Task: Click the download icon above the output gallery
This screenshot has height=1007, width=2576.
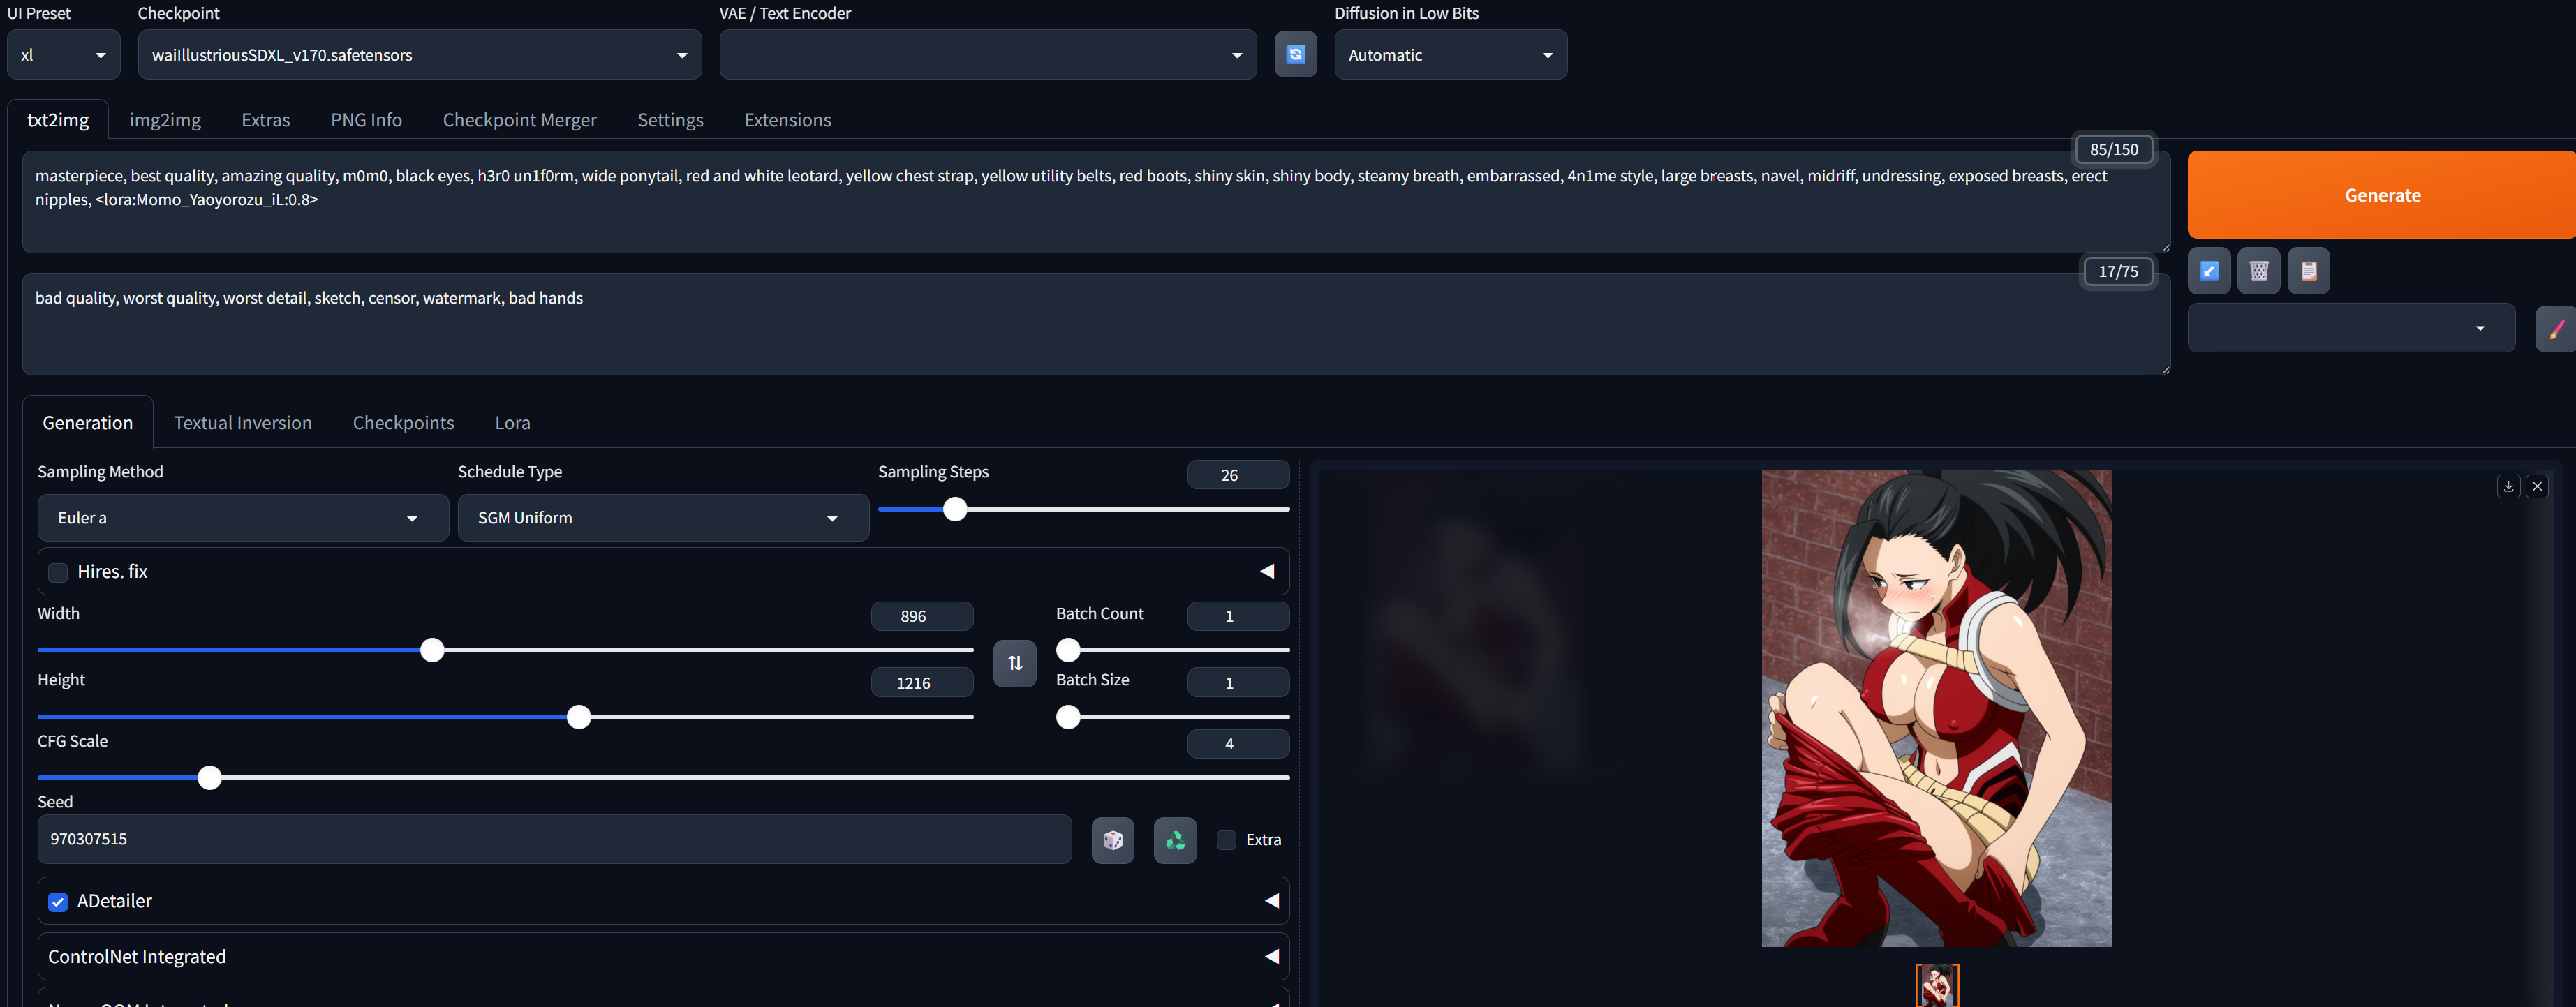Action: coord(2508,486)
